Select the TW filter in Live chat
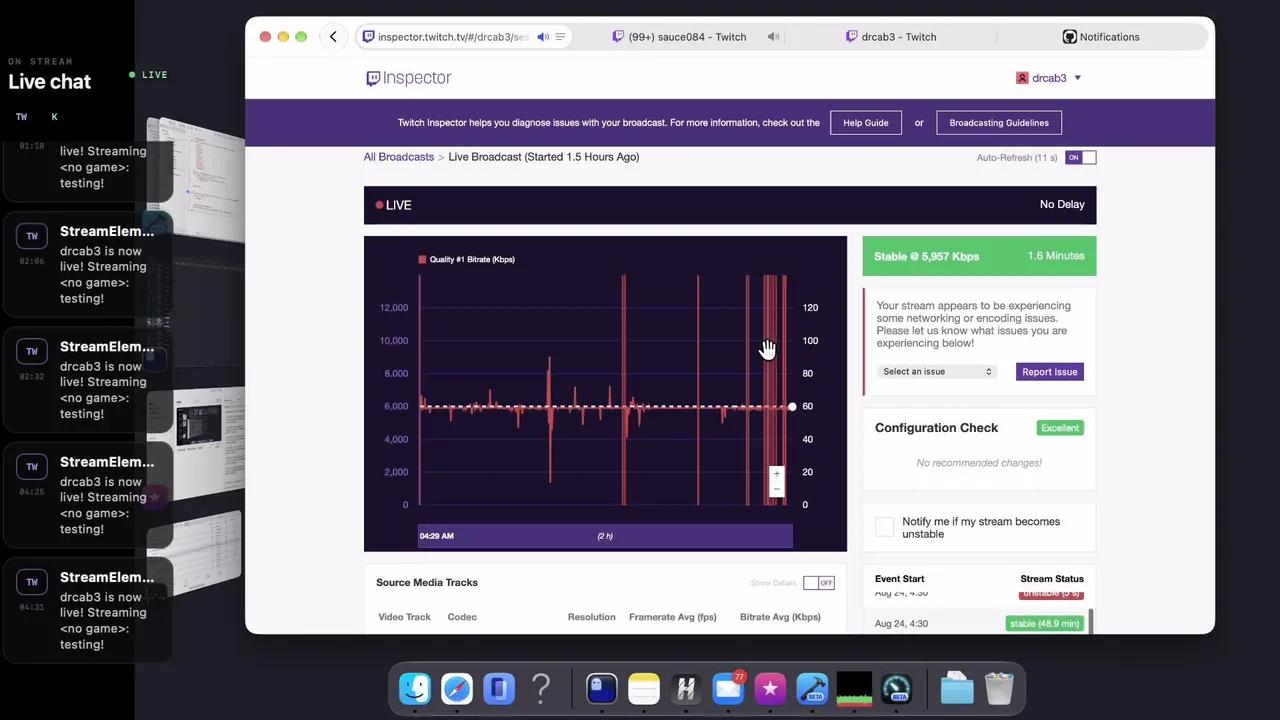 (x=21, y=117)
